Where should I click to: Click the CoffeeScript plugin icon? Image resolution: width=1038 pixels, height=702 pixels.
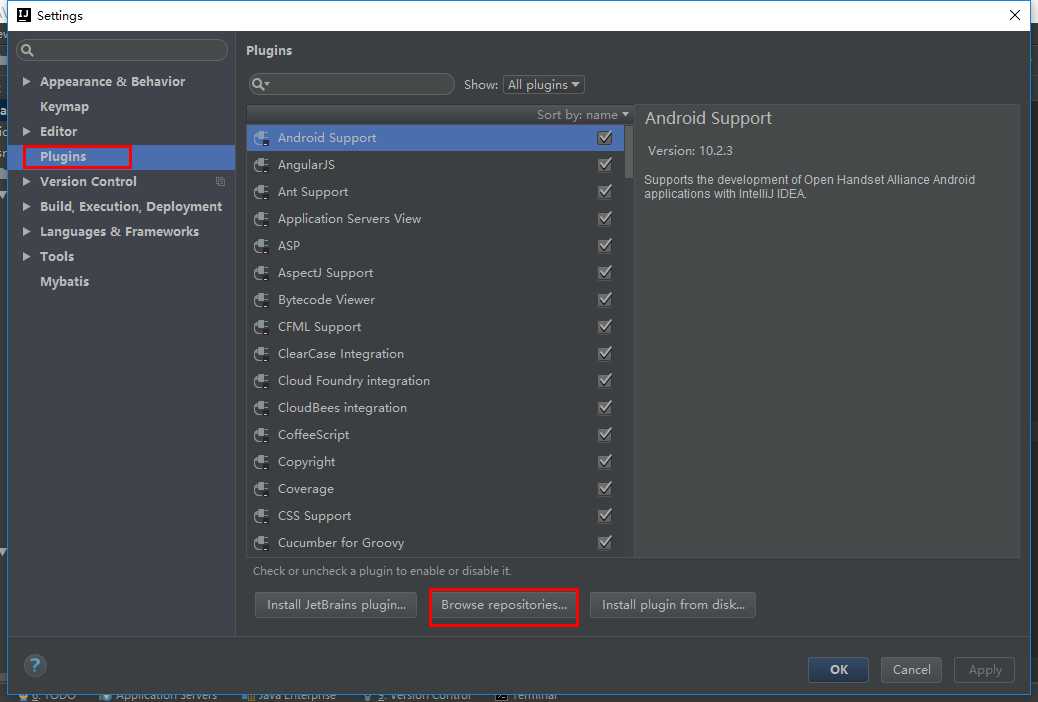pos(261,435)
